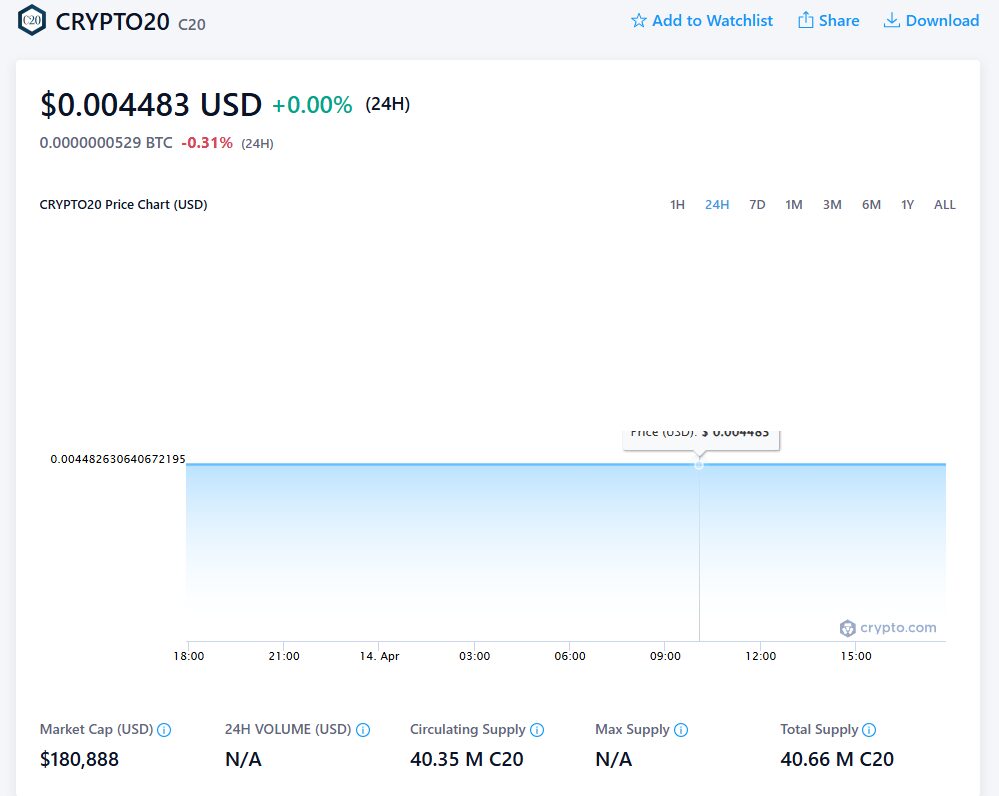This screenshot has height=796, width=999.
Task: Click the star icon beside Add to Watchlist
Action: 638,20
